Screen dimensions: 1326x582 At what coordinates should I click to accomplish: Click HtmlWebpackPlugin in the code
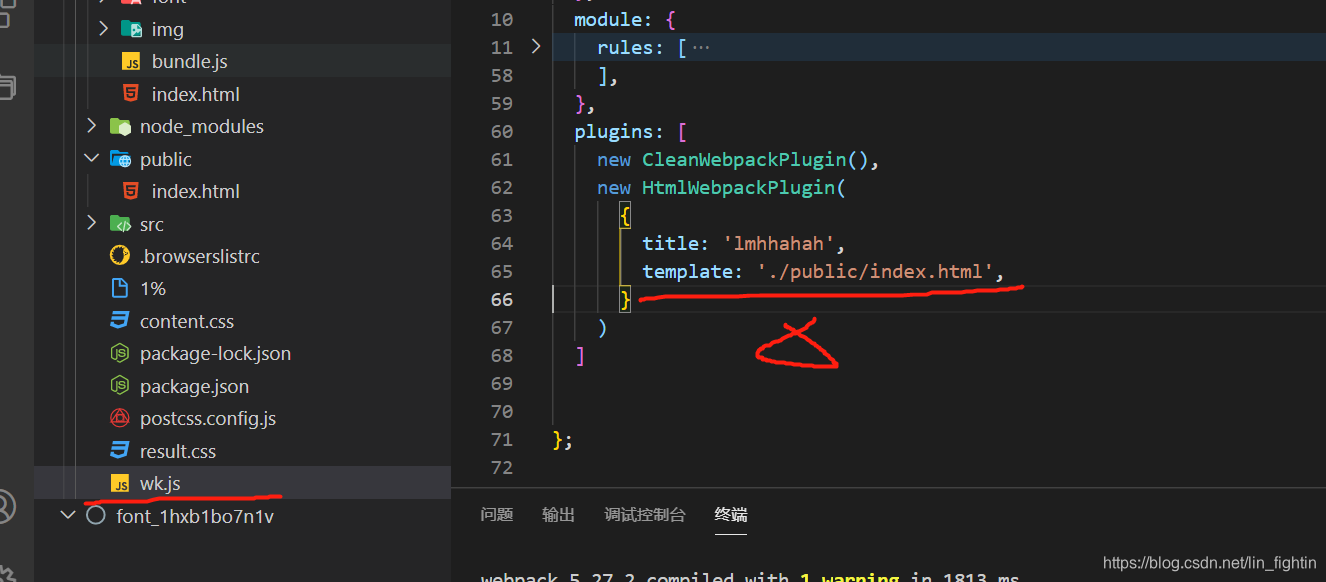(x=739, y=187)
